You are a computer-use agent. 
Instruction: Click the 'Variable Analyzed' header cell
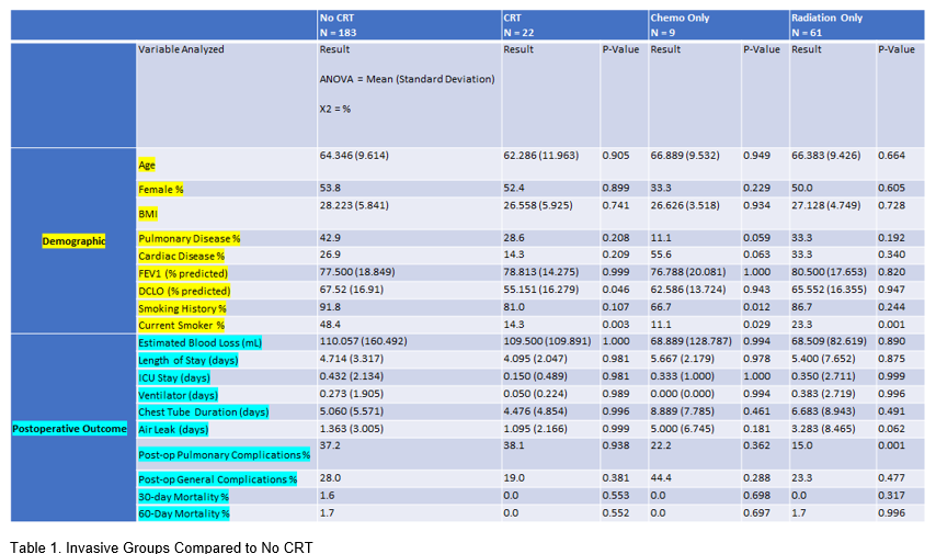coord(181,48)
